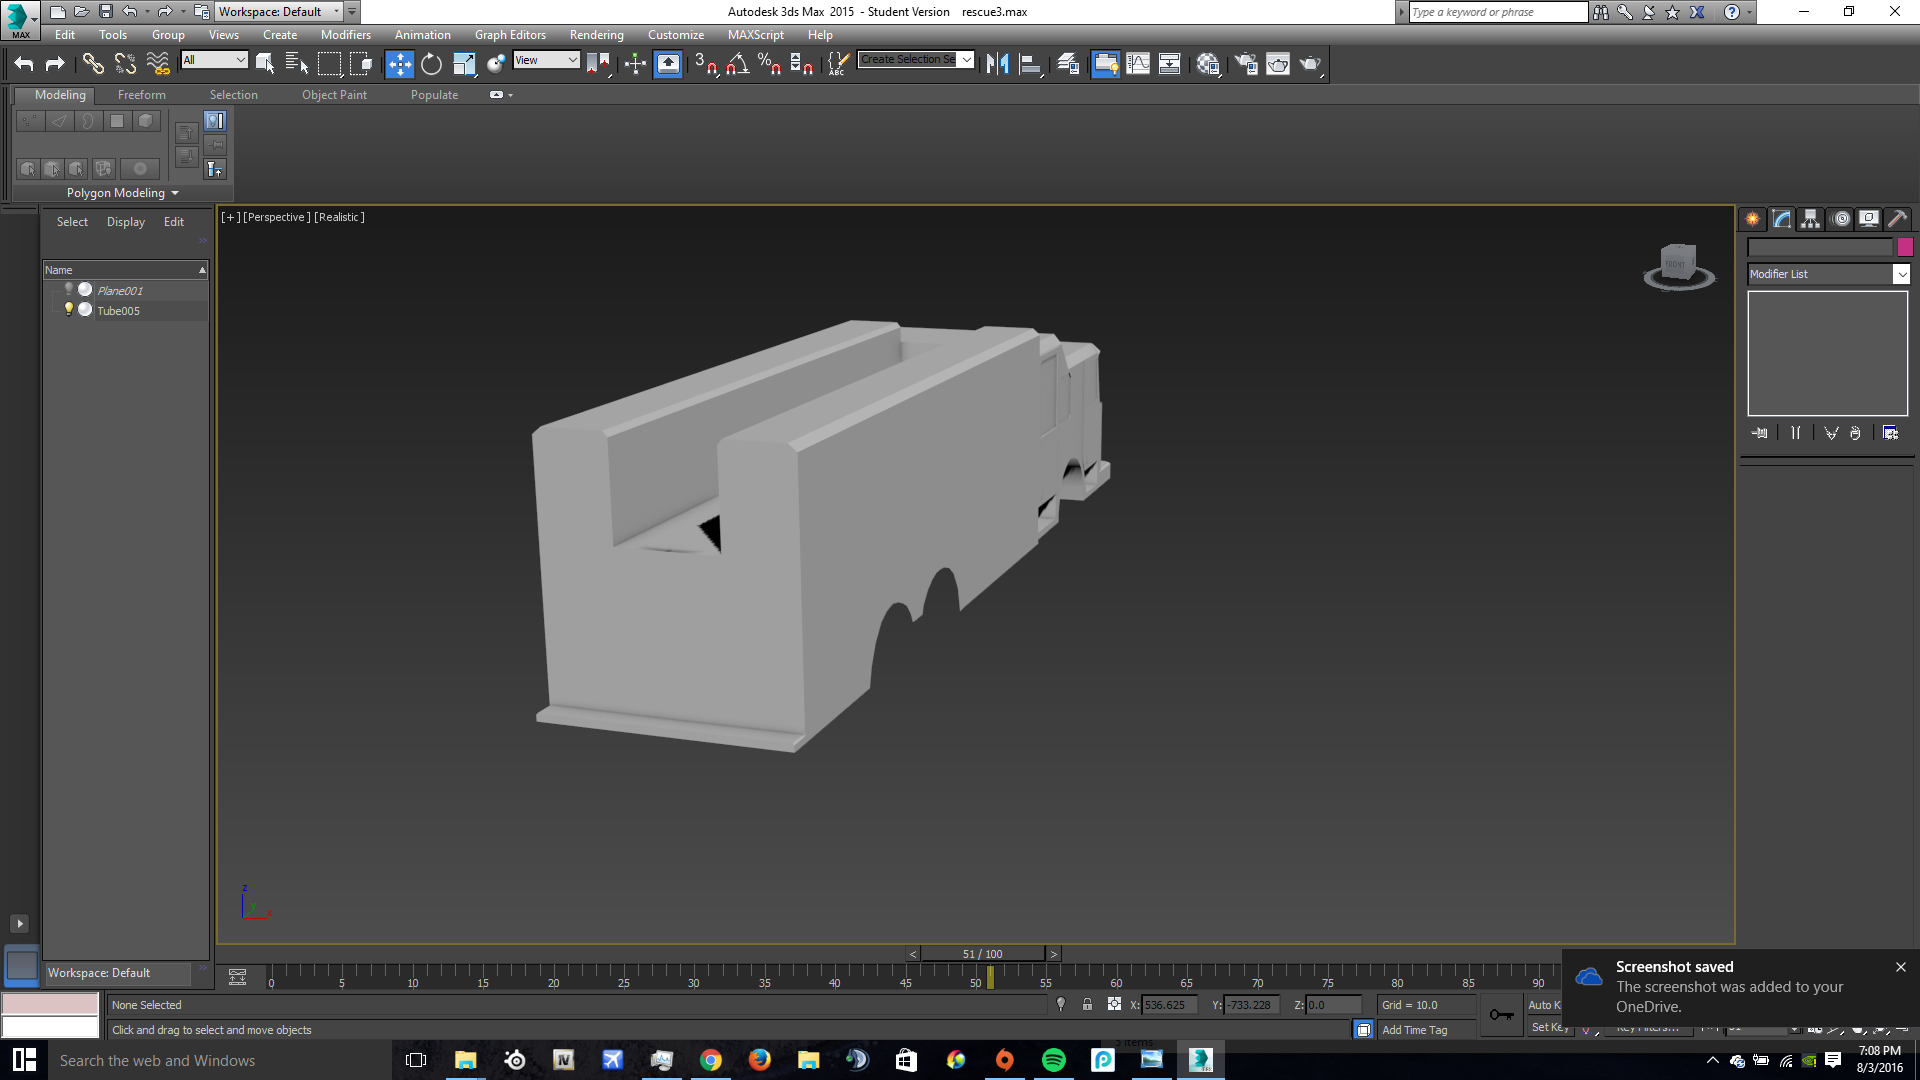Open the Utilities panel hammer icon
This screenshot has height=1080, width=1920.
point(1897,219)
